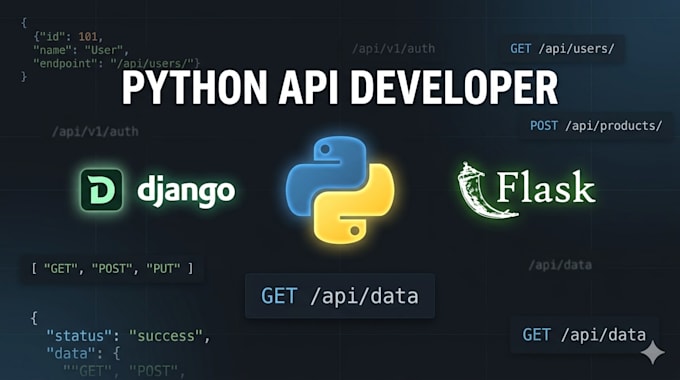Click the /api/v1/auth text beside GET /api/users/
The width and height of the screenshot is (680, 380).
[x=393, y=49]
